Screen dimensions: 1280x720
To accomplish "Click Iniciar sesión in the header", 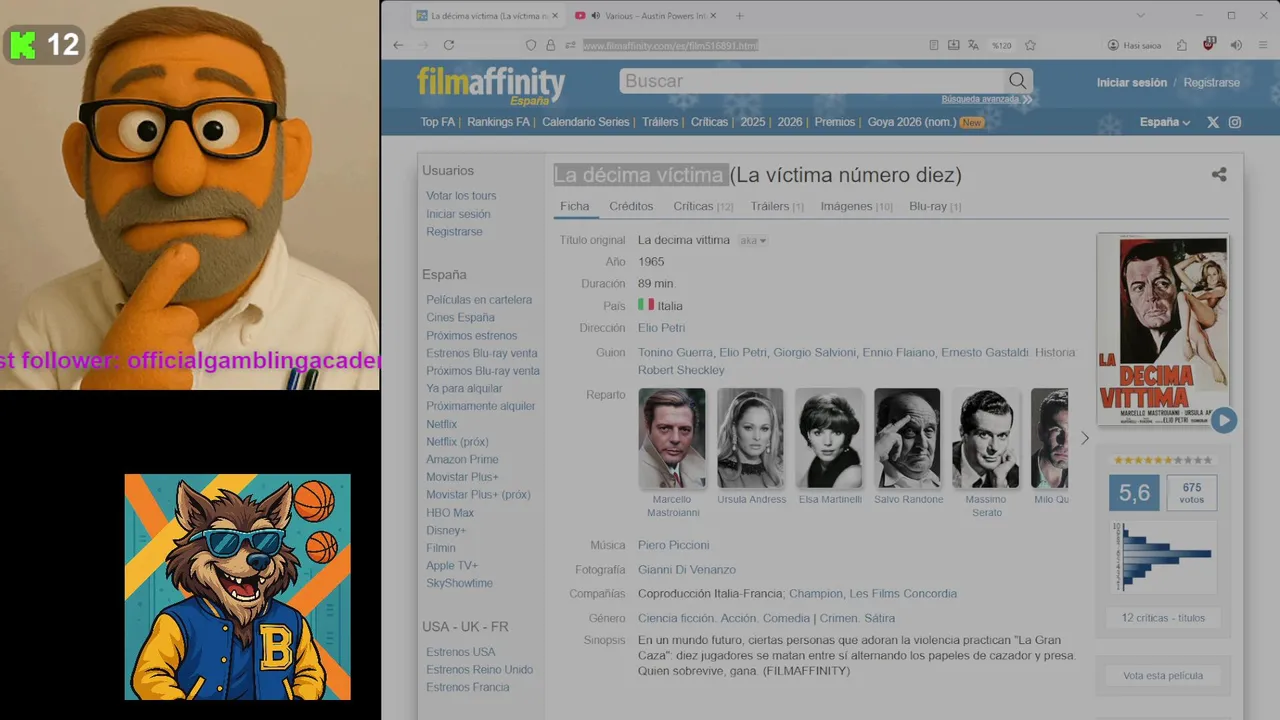I will click(1132, 83).
